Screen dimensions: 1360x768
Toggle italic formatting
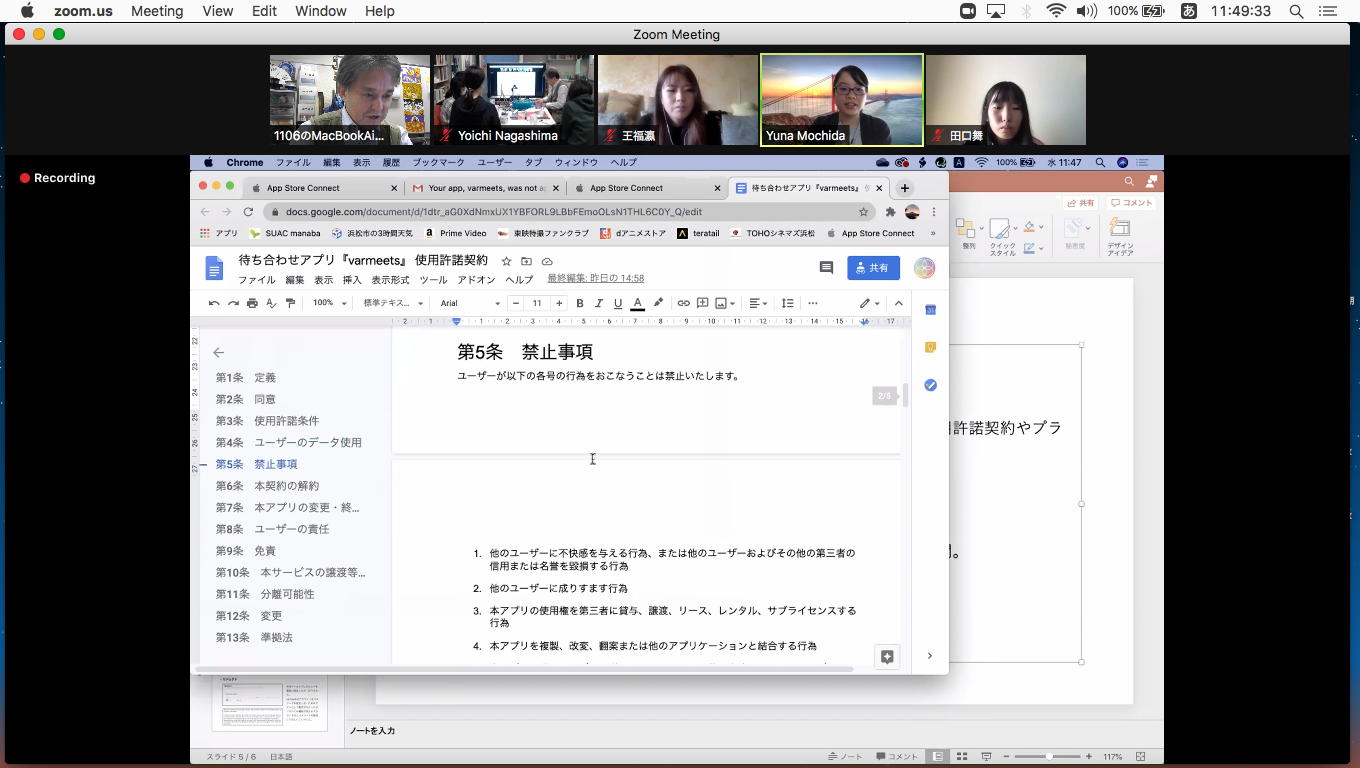(x=599, y=303)
